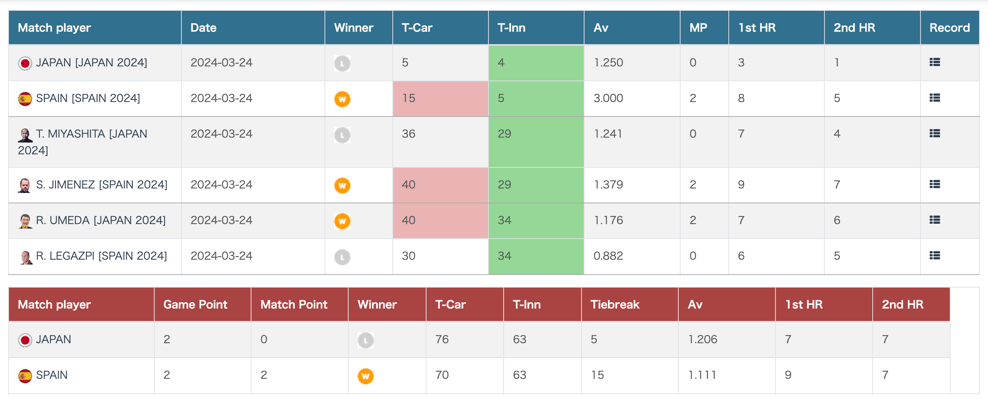Click orange winner badge in R. Umeda row
Screen dimensions: 988x400
(342, 221)
